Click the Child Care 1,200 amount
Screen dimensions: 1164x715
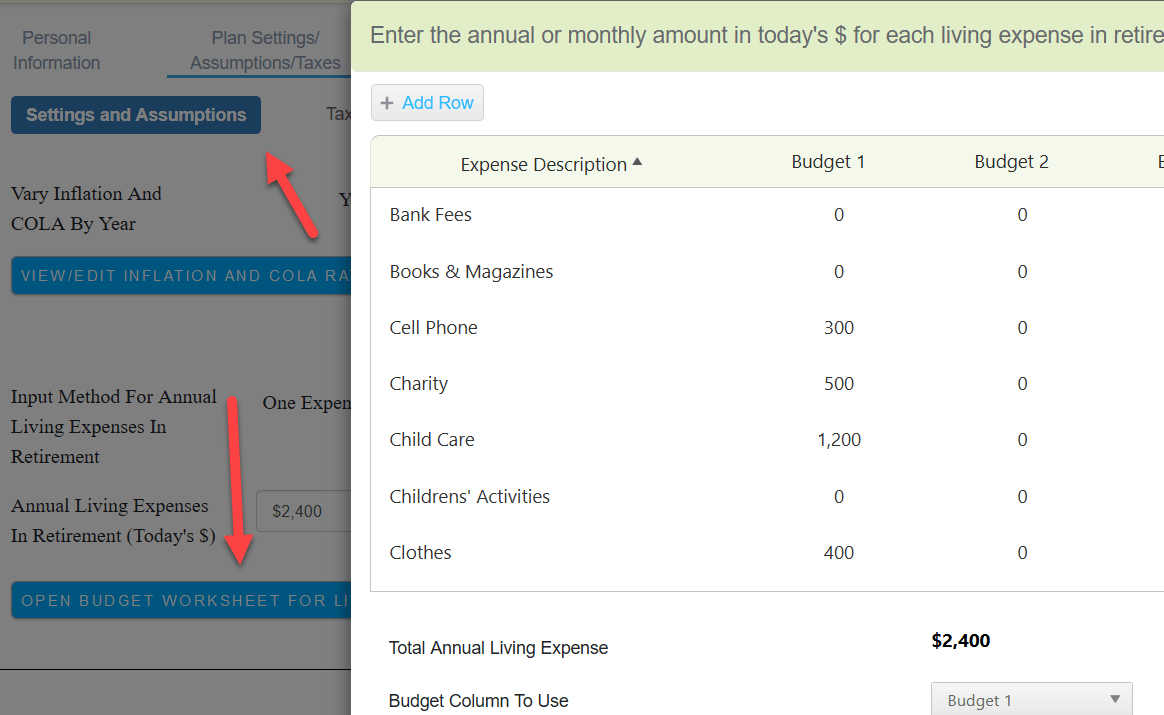[x=838, y=439]
